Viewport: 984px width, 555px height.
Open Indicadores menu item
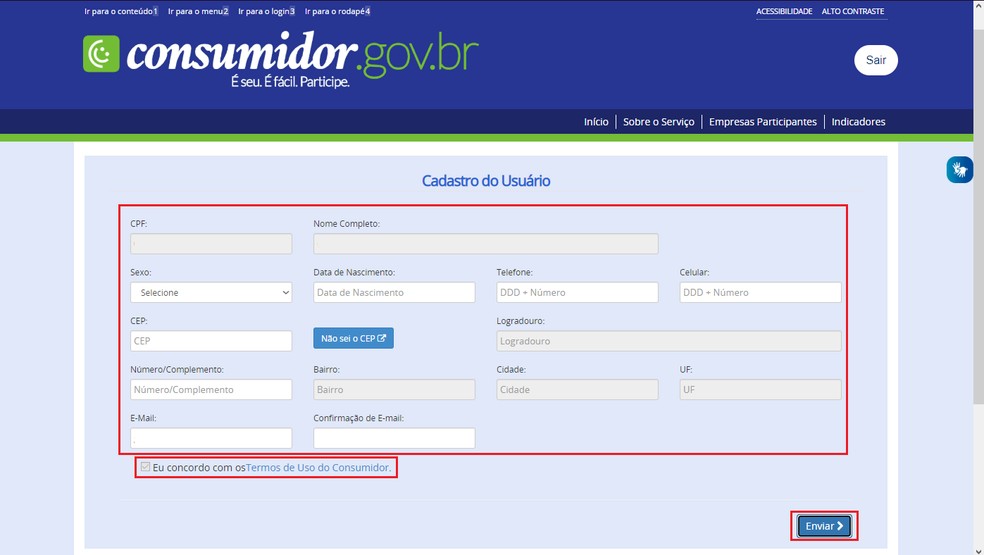coord(858,122)
